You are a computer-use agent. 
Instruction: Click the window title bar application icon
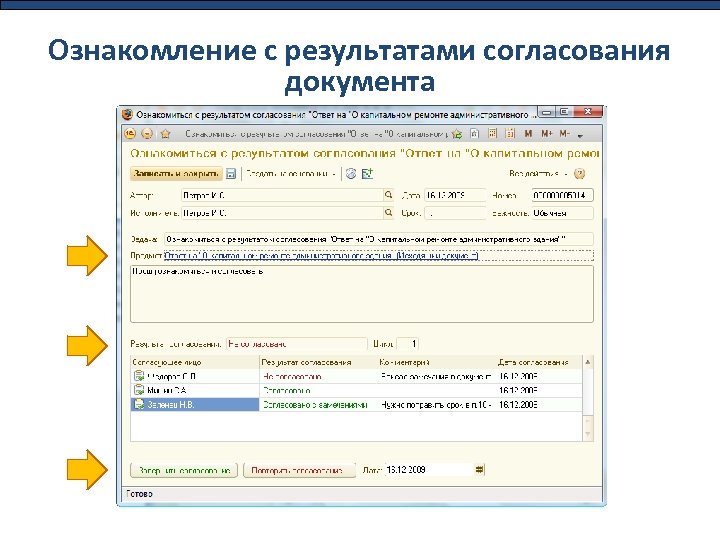(x=128, y=114)
